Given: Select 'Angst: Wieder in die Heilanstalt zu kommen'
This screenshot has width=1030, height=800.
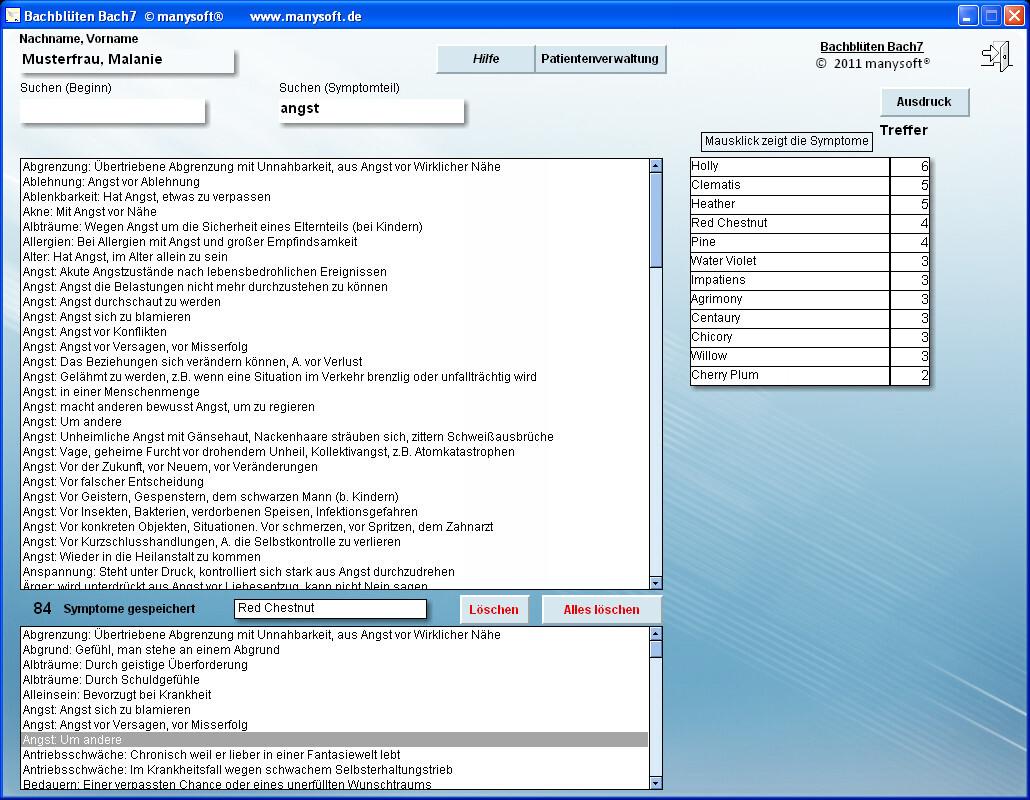Looking at the screenshot, I should click(335, 557).
